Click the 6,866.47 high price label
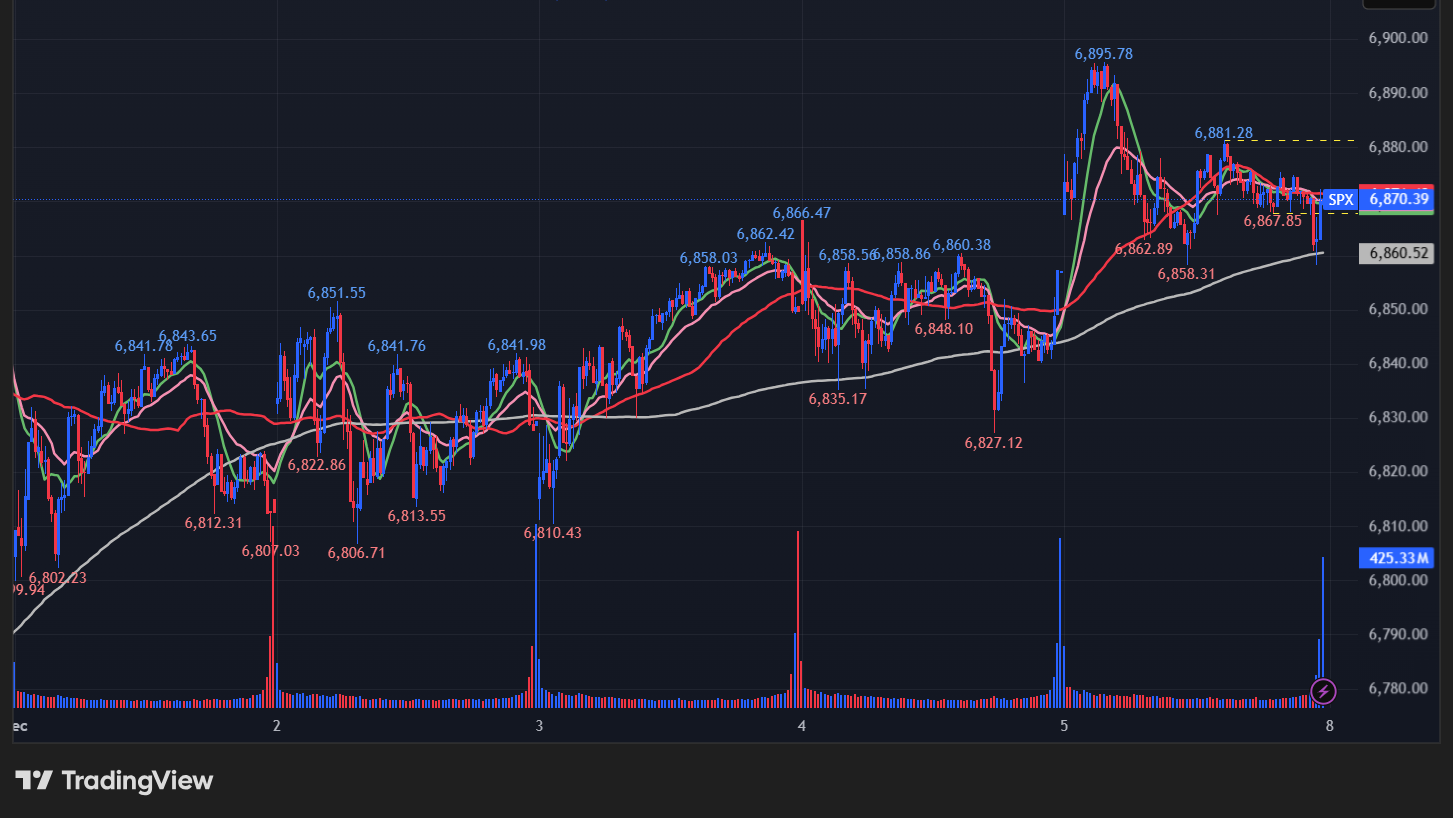 [801, 213]
